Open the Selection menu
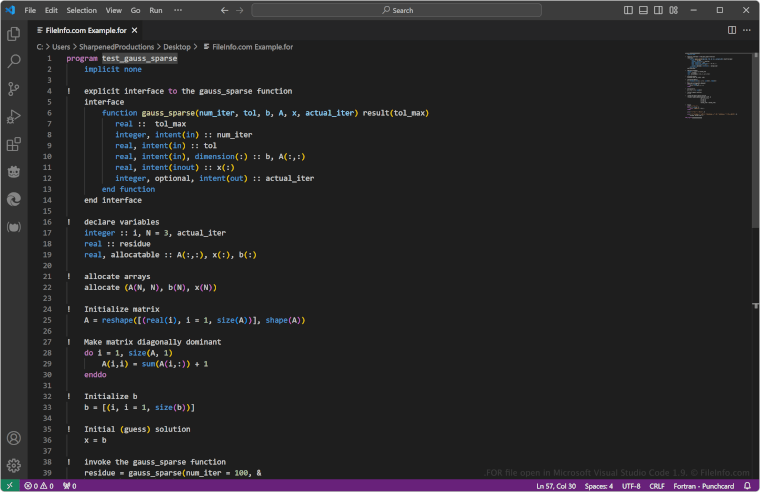 click(x=82, y=10)
